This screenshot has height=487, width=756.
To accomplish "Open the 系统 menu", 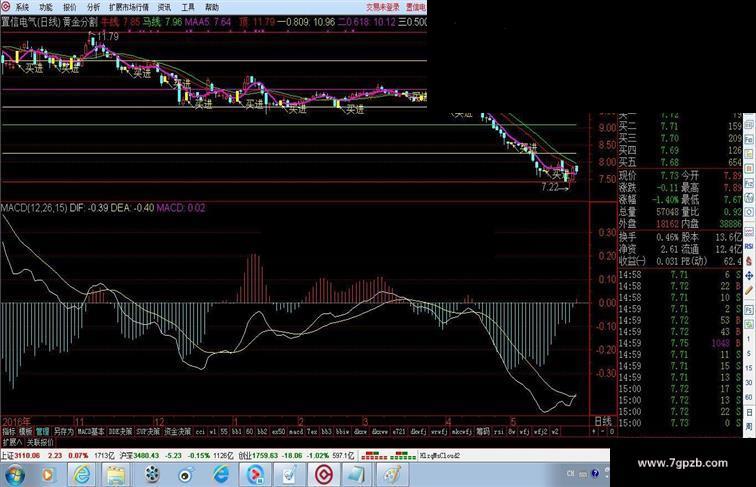I will [x=22, y=7].
